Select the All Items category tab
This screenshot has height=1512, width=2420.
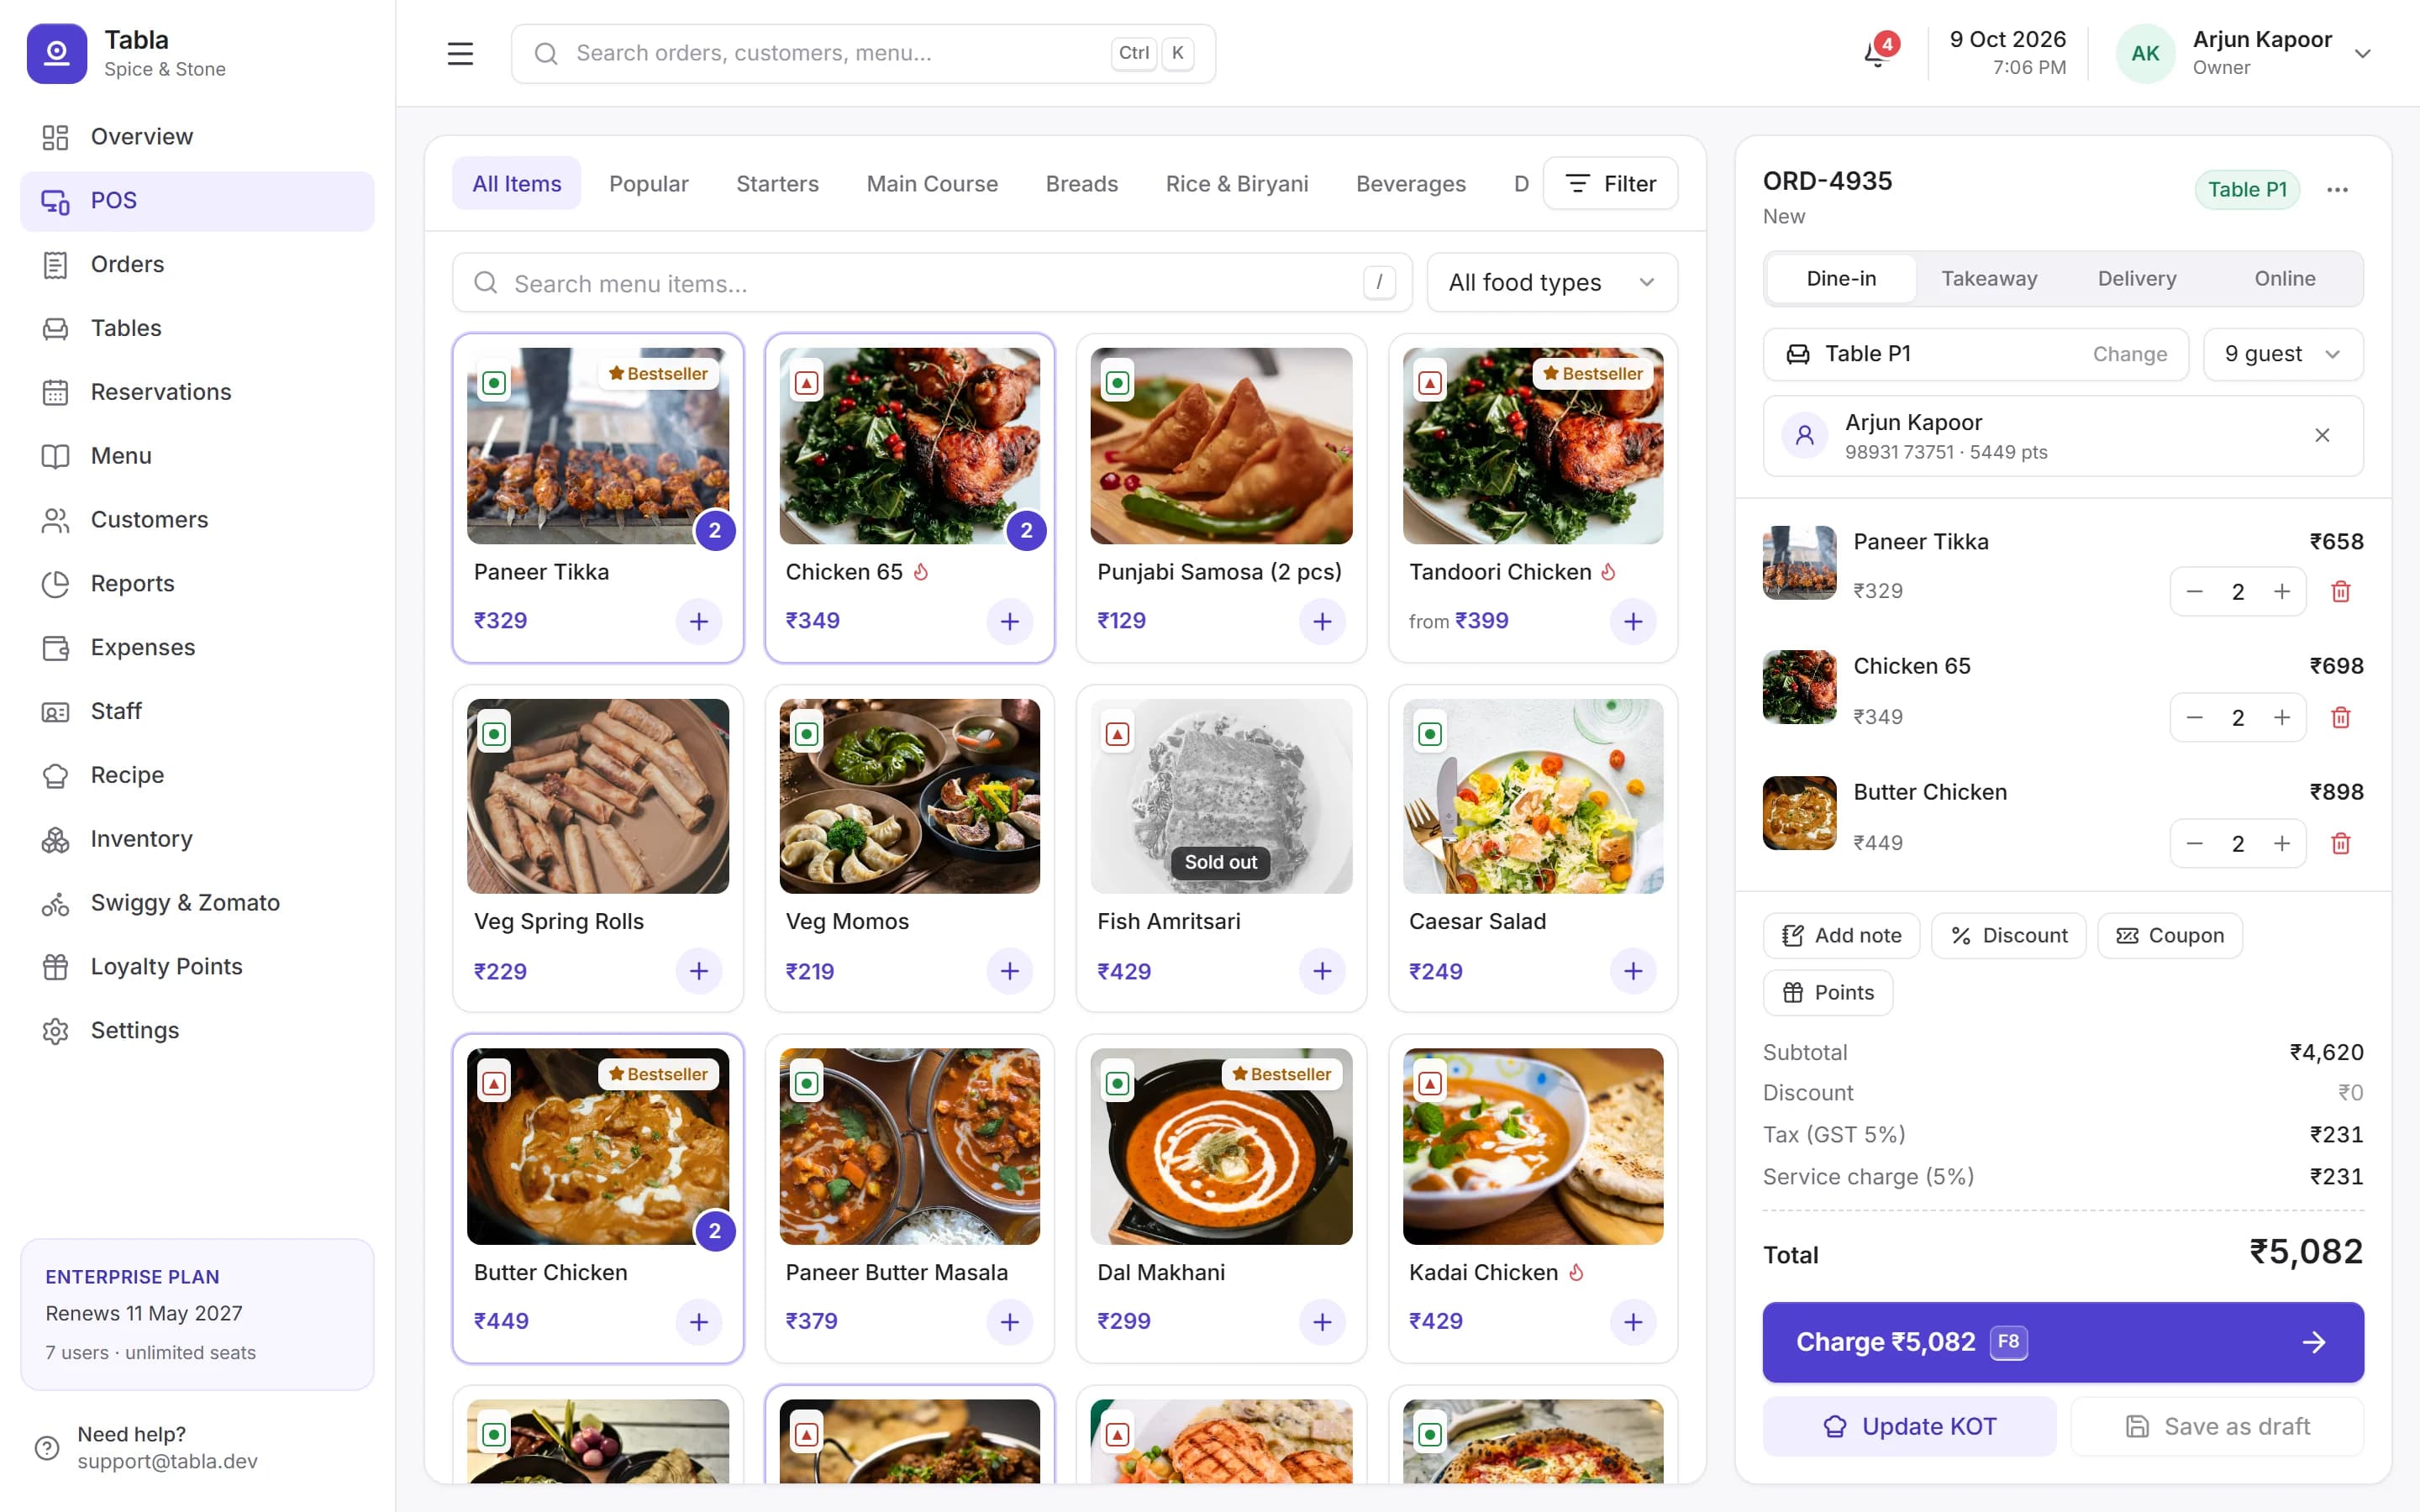pos(516,184)
